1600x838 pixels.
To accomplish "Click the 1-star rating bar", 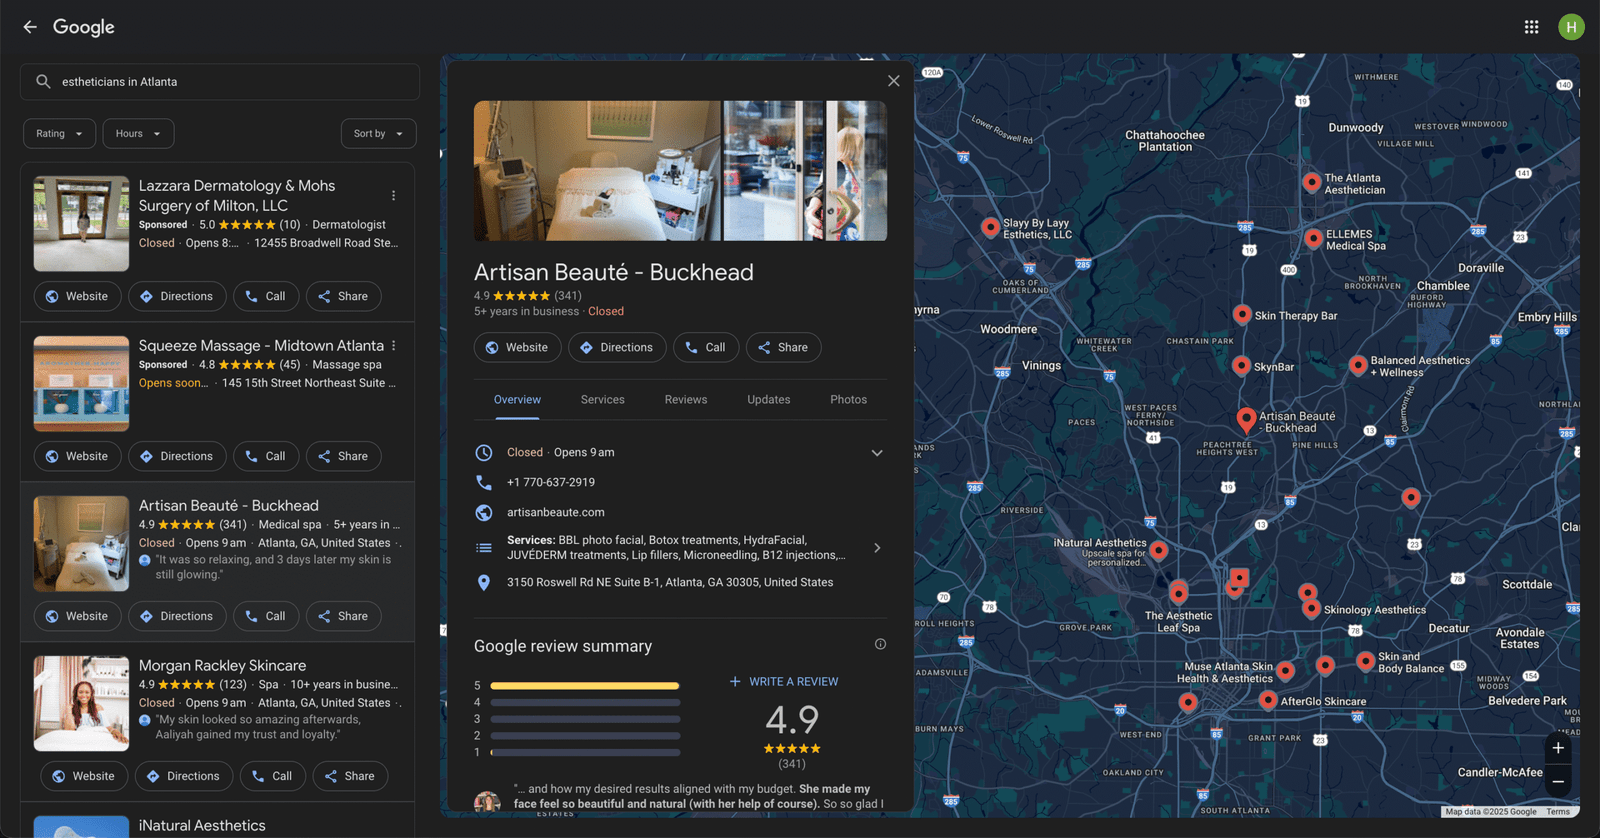I will 585,752.
